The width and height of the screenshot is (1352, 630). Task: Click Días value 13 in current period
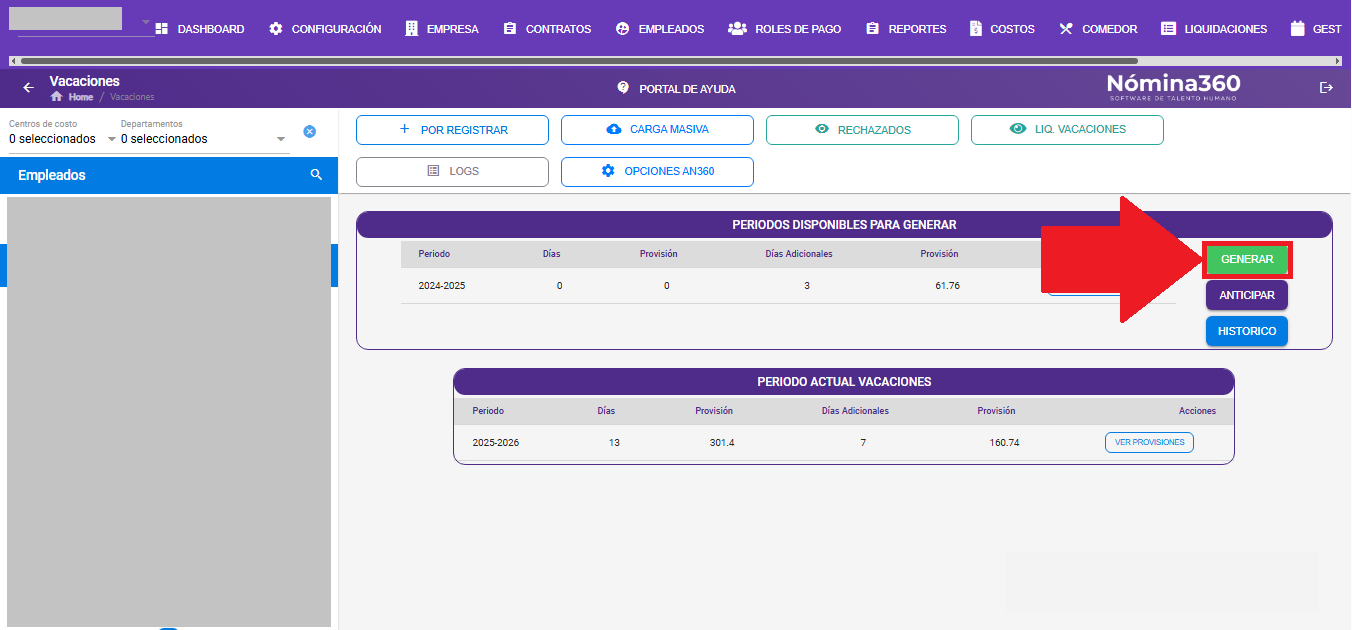tap(614, 443)
